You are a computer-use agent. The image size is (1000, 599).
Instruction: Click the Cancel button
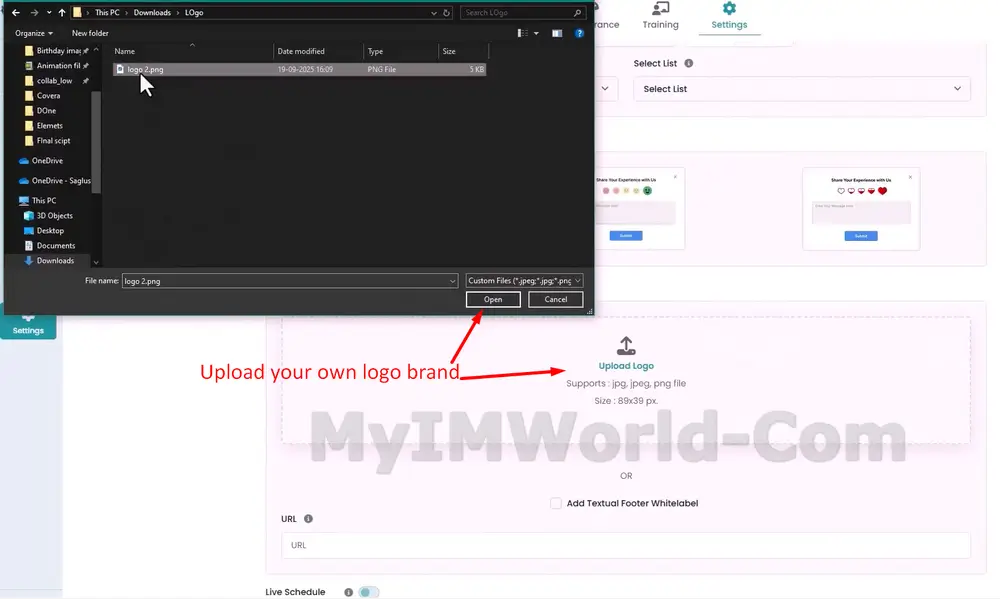coord(555,299)
